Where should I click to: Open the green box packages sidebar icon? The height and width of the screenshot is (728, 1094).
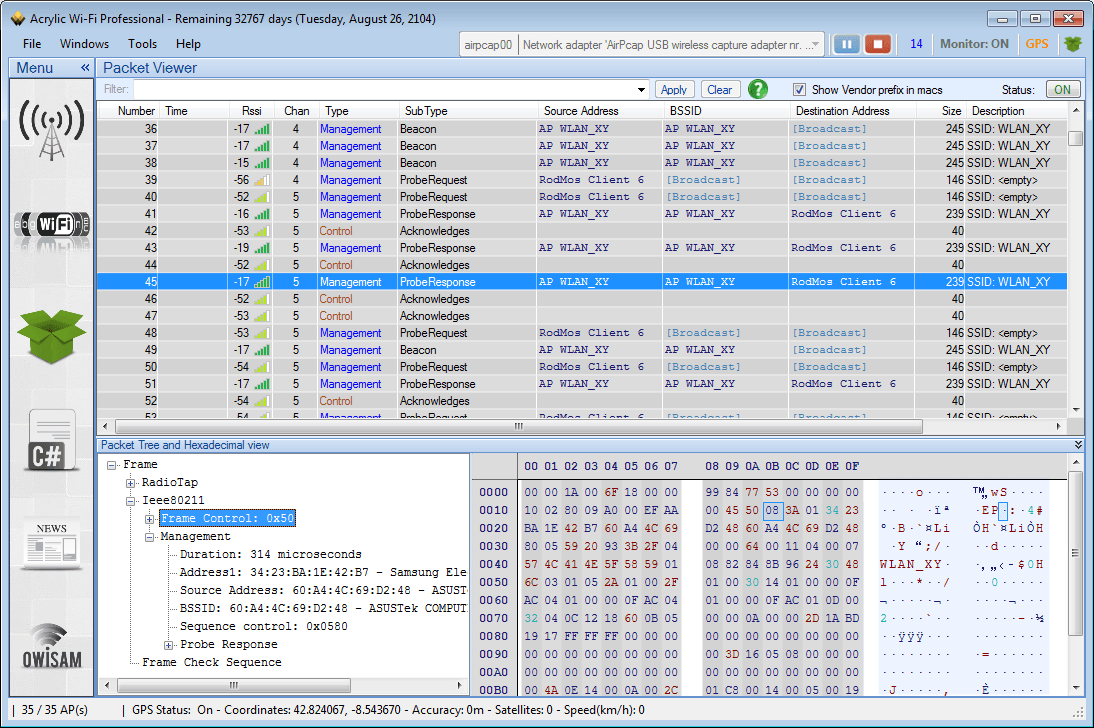point(52,336)
